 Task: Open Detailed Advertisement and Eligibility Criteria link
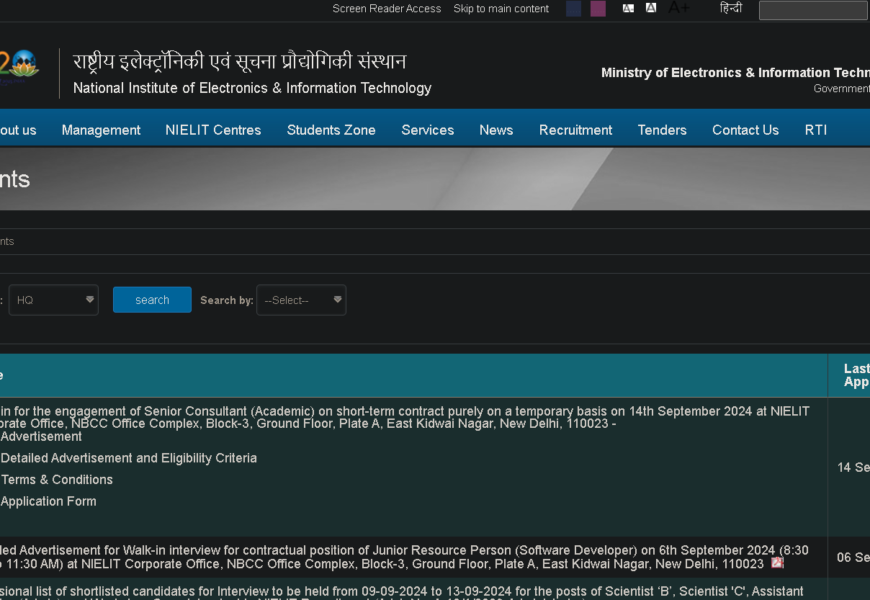pyautogui.click(x=129, y=458)
